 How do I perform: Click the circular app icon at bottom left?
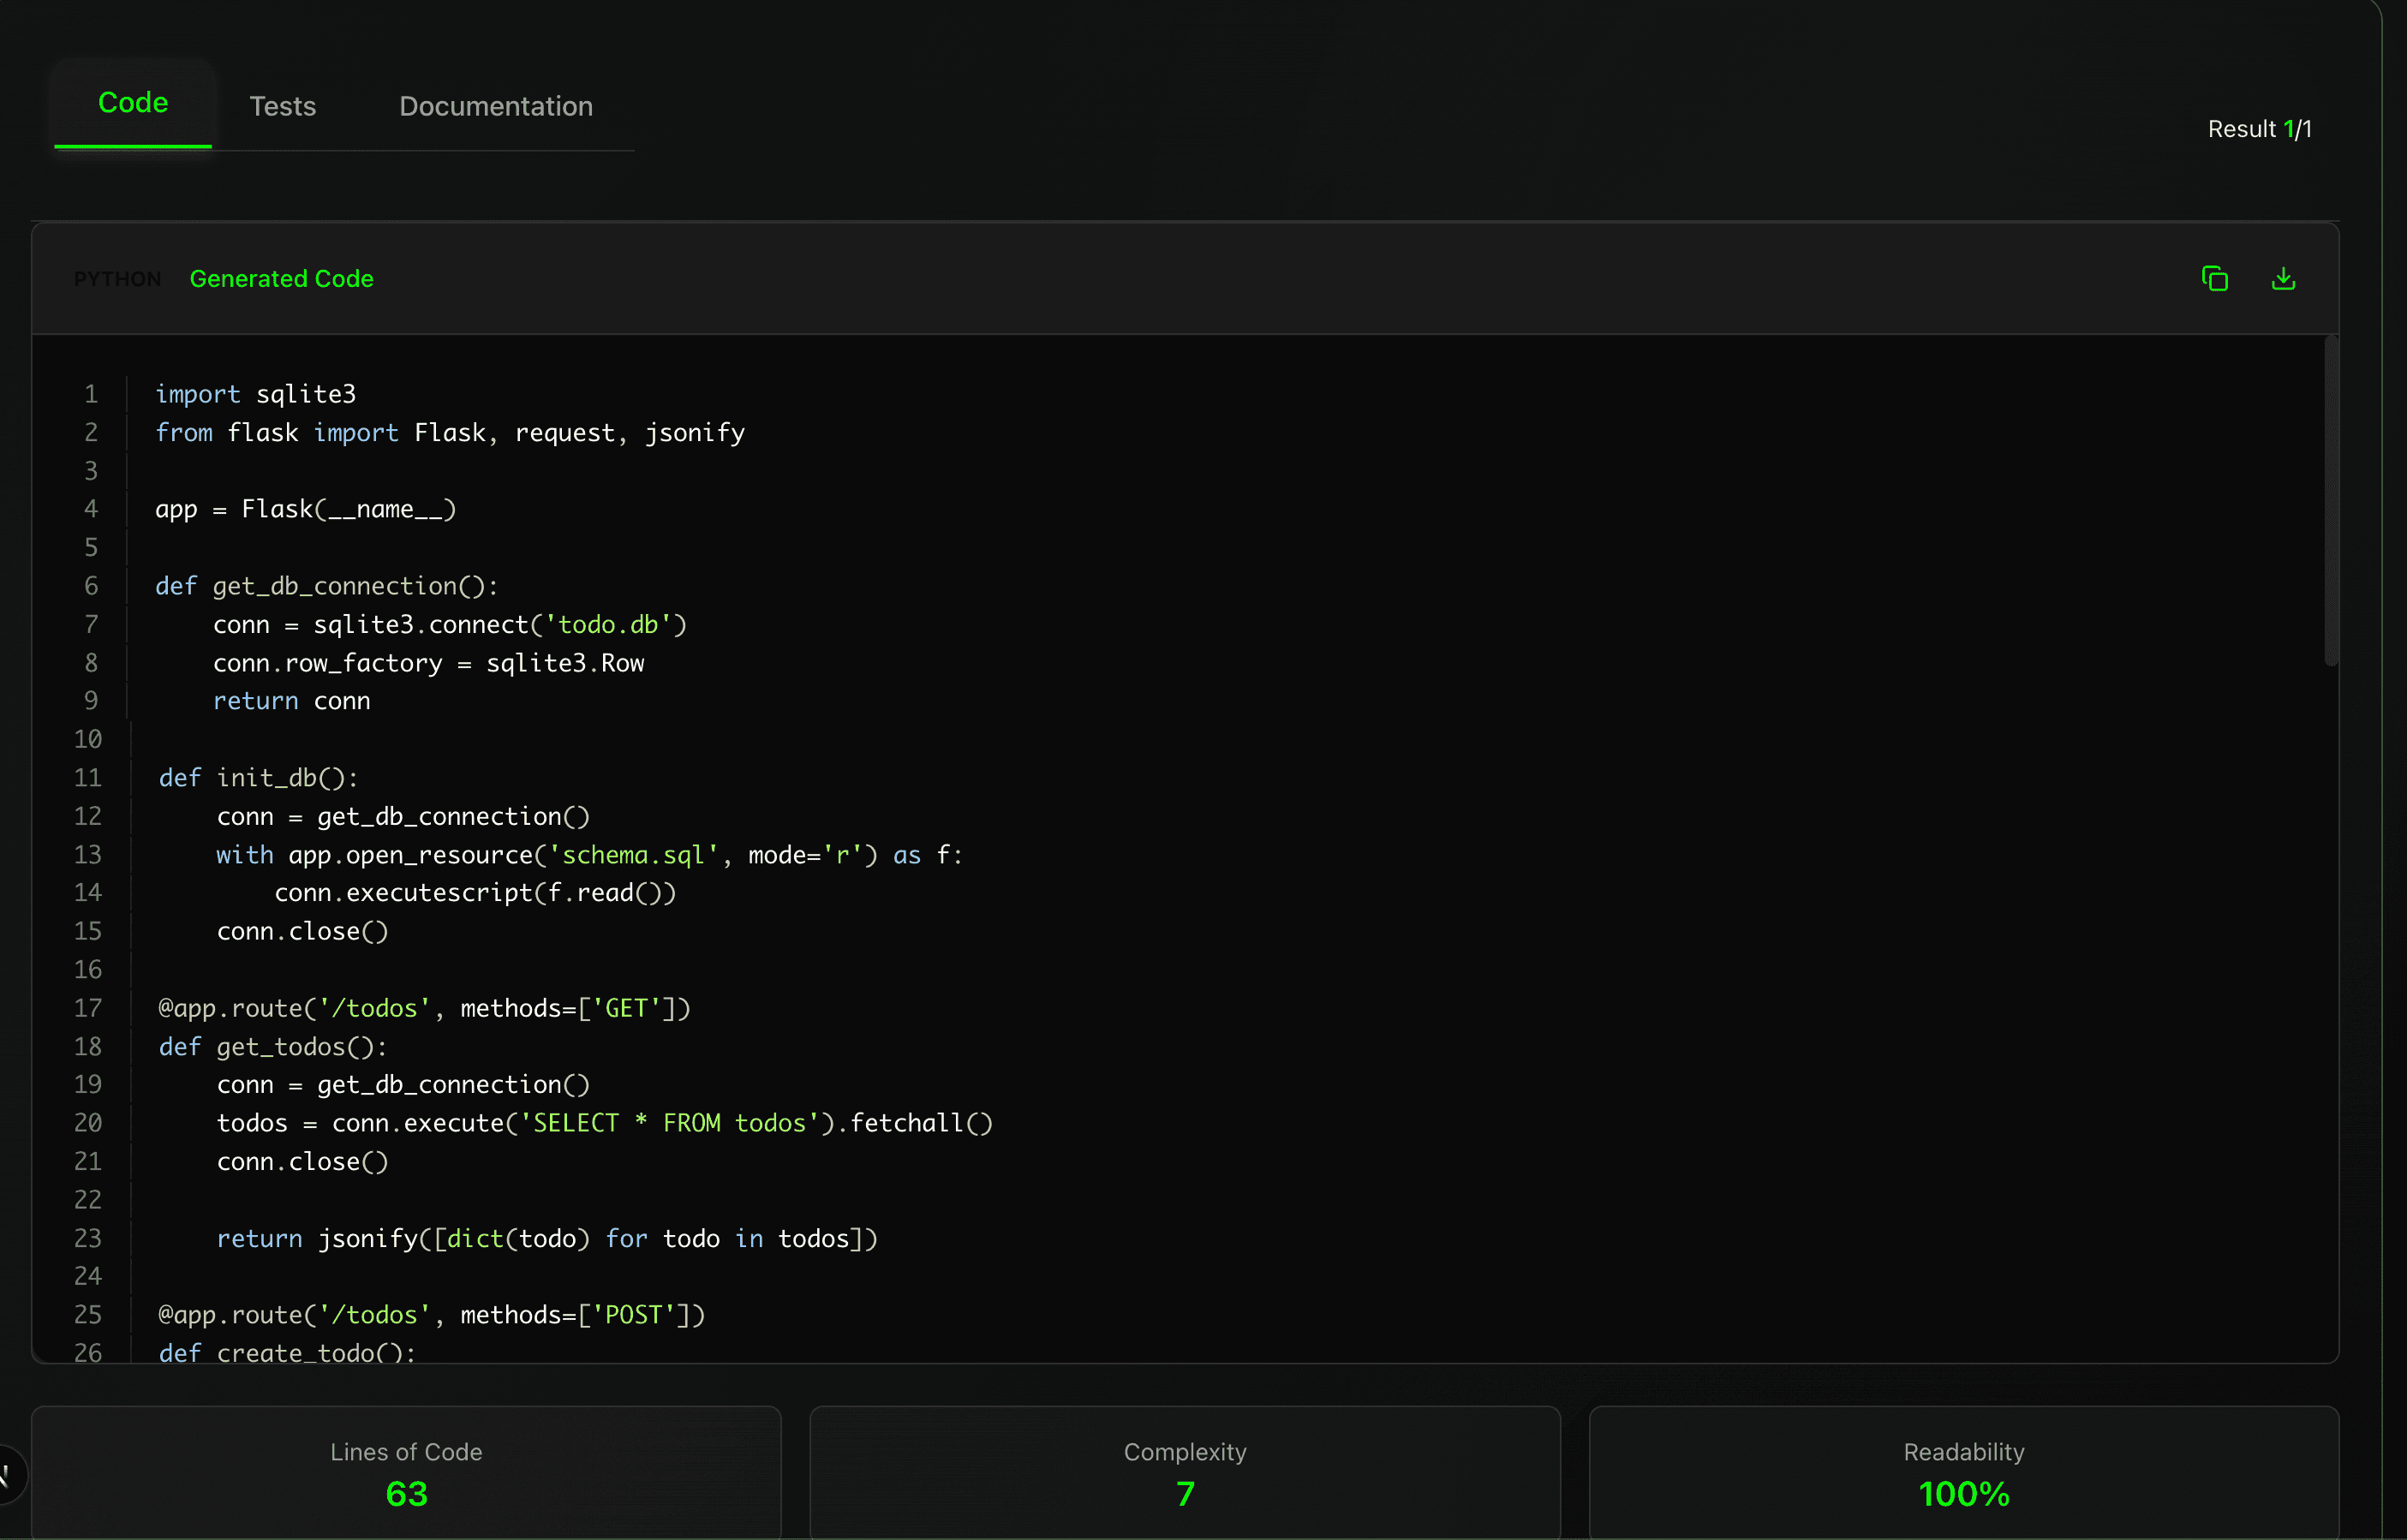tap(5, 1473)
